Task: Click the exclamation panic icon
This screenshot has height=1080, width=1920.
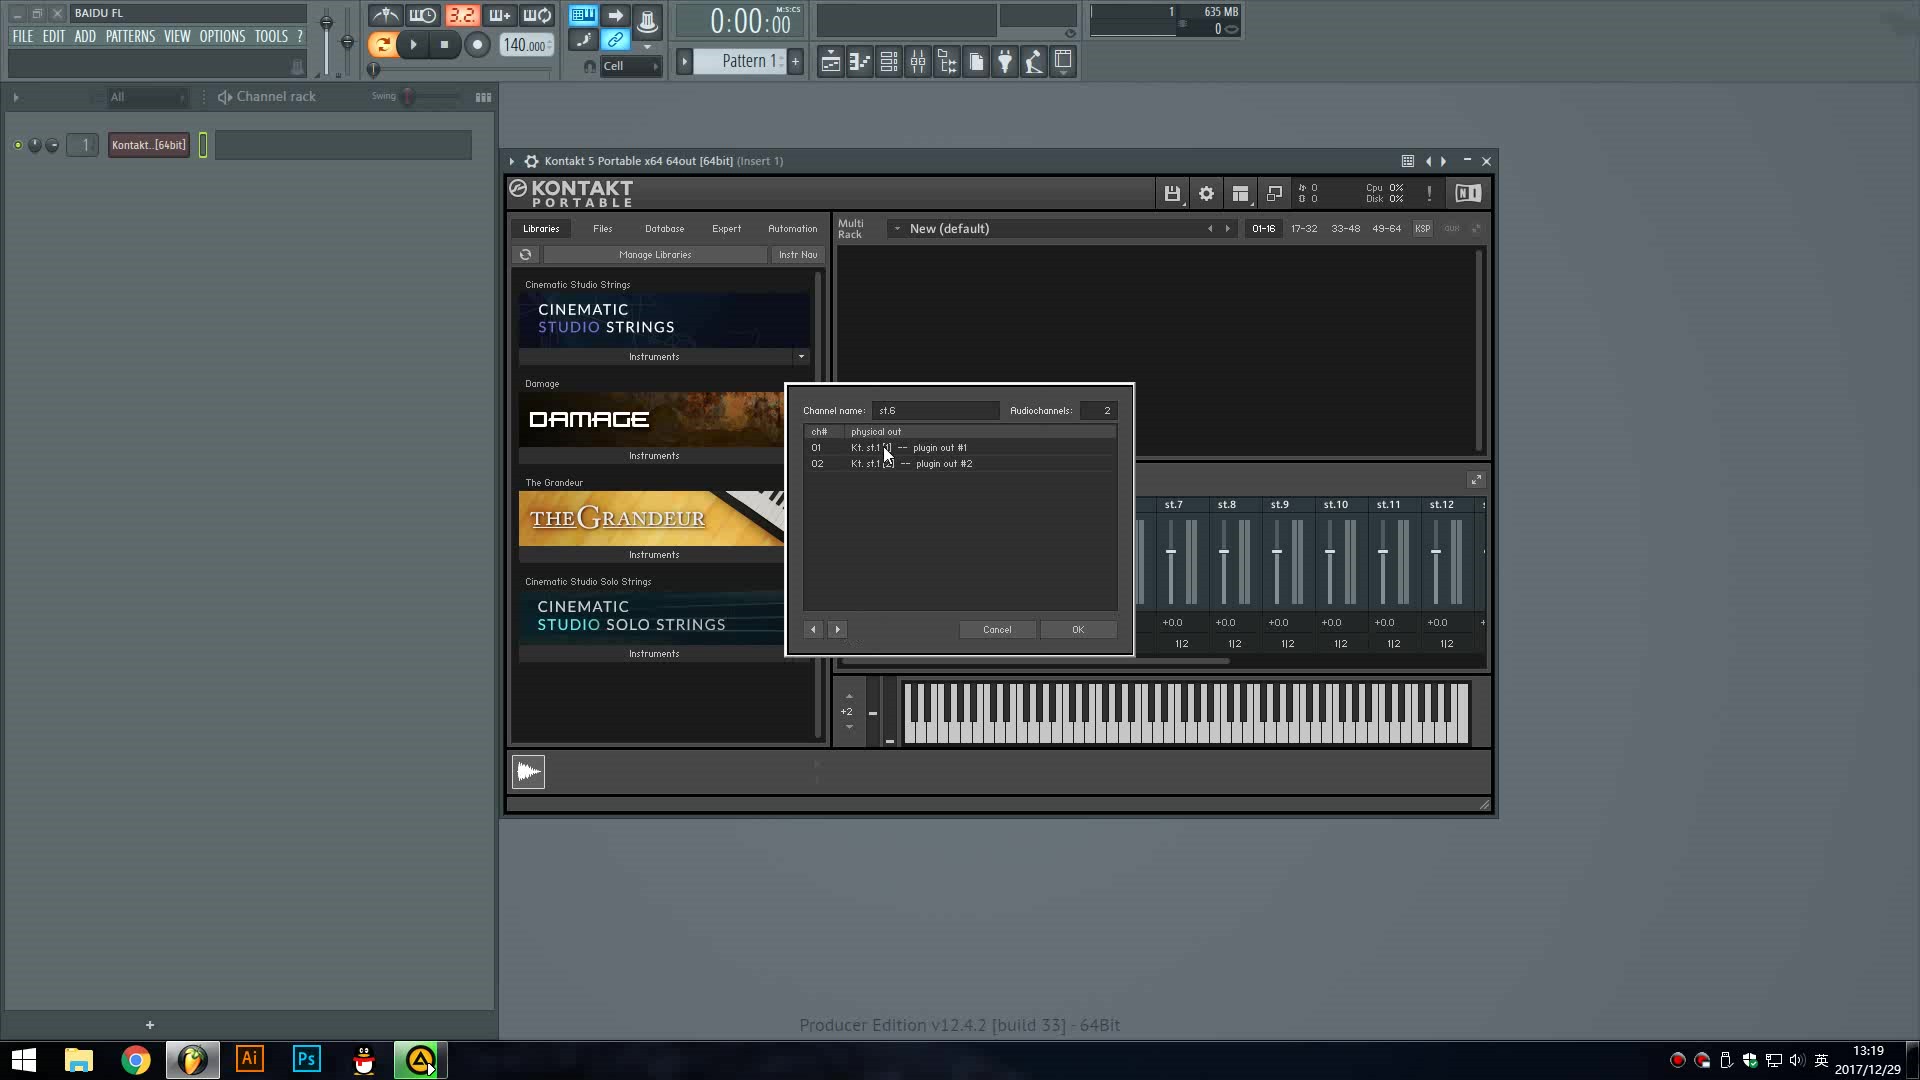Action: [1429, 194]
